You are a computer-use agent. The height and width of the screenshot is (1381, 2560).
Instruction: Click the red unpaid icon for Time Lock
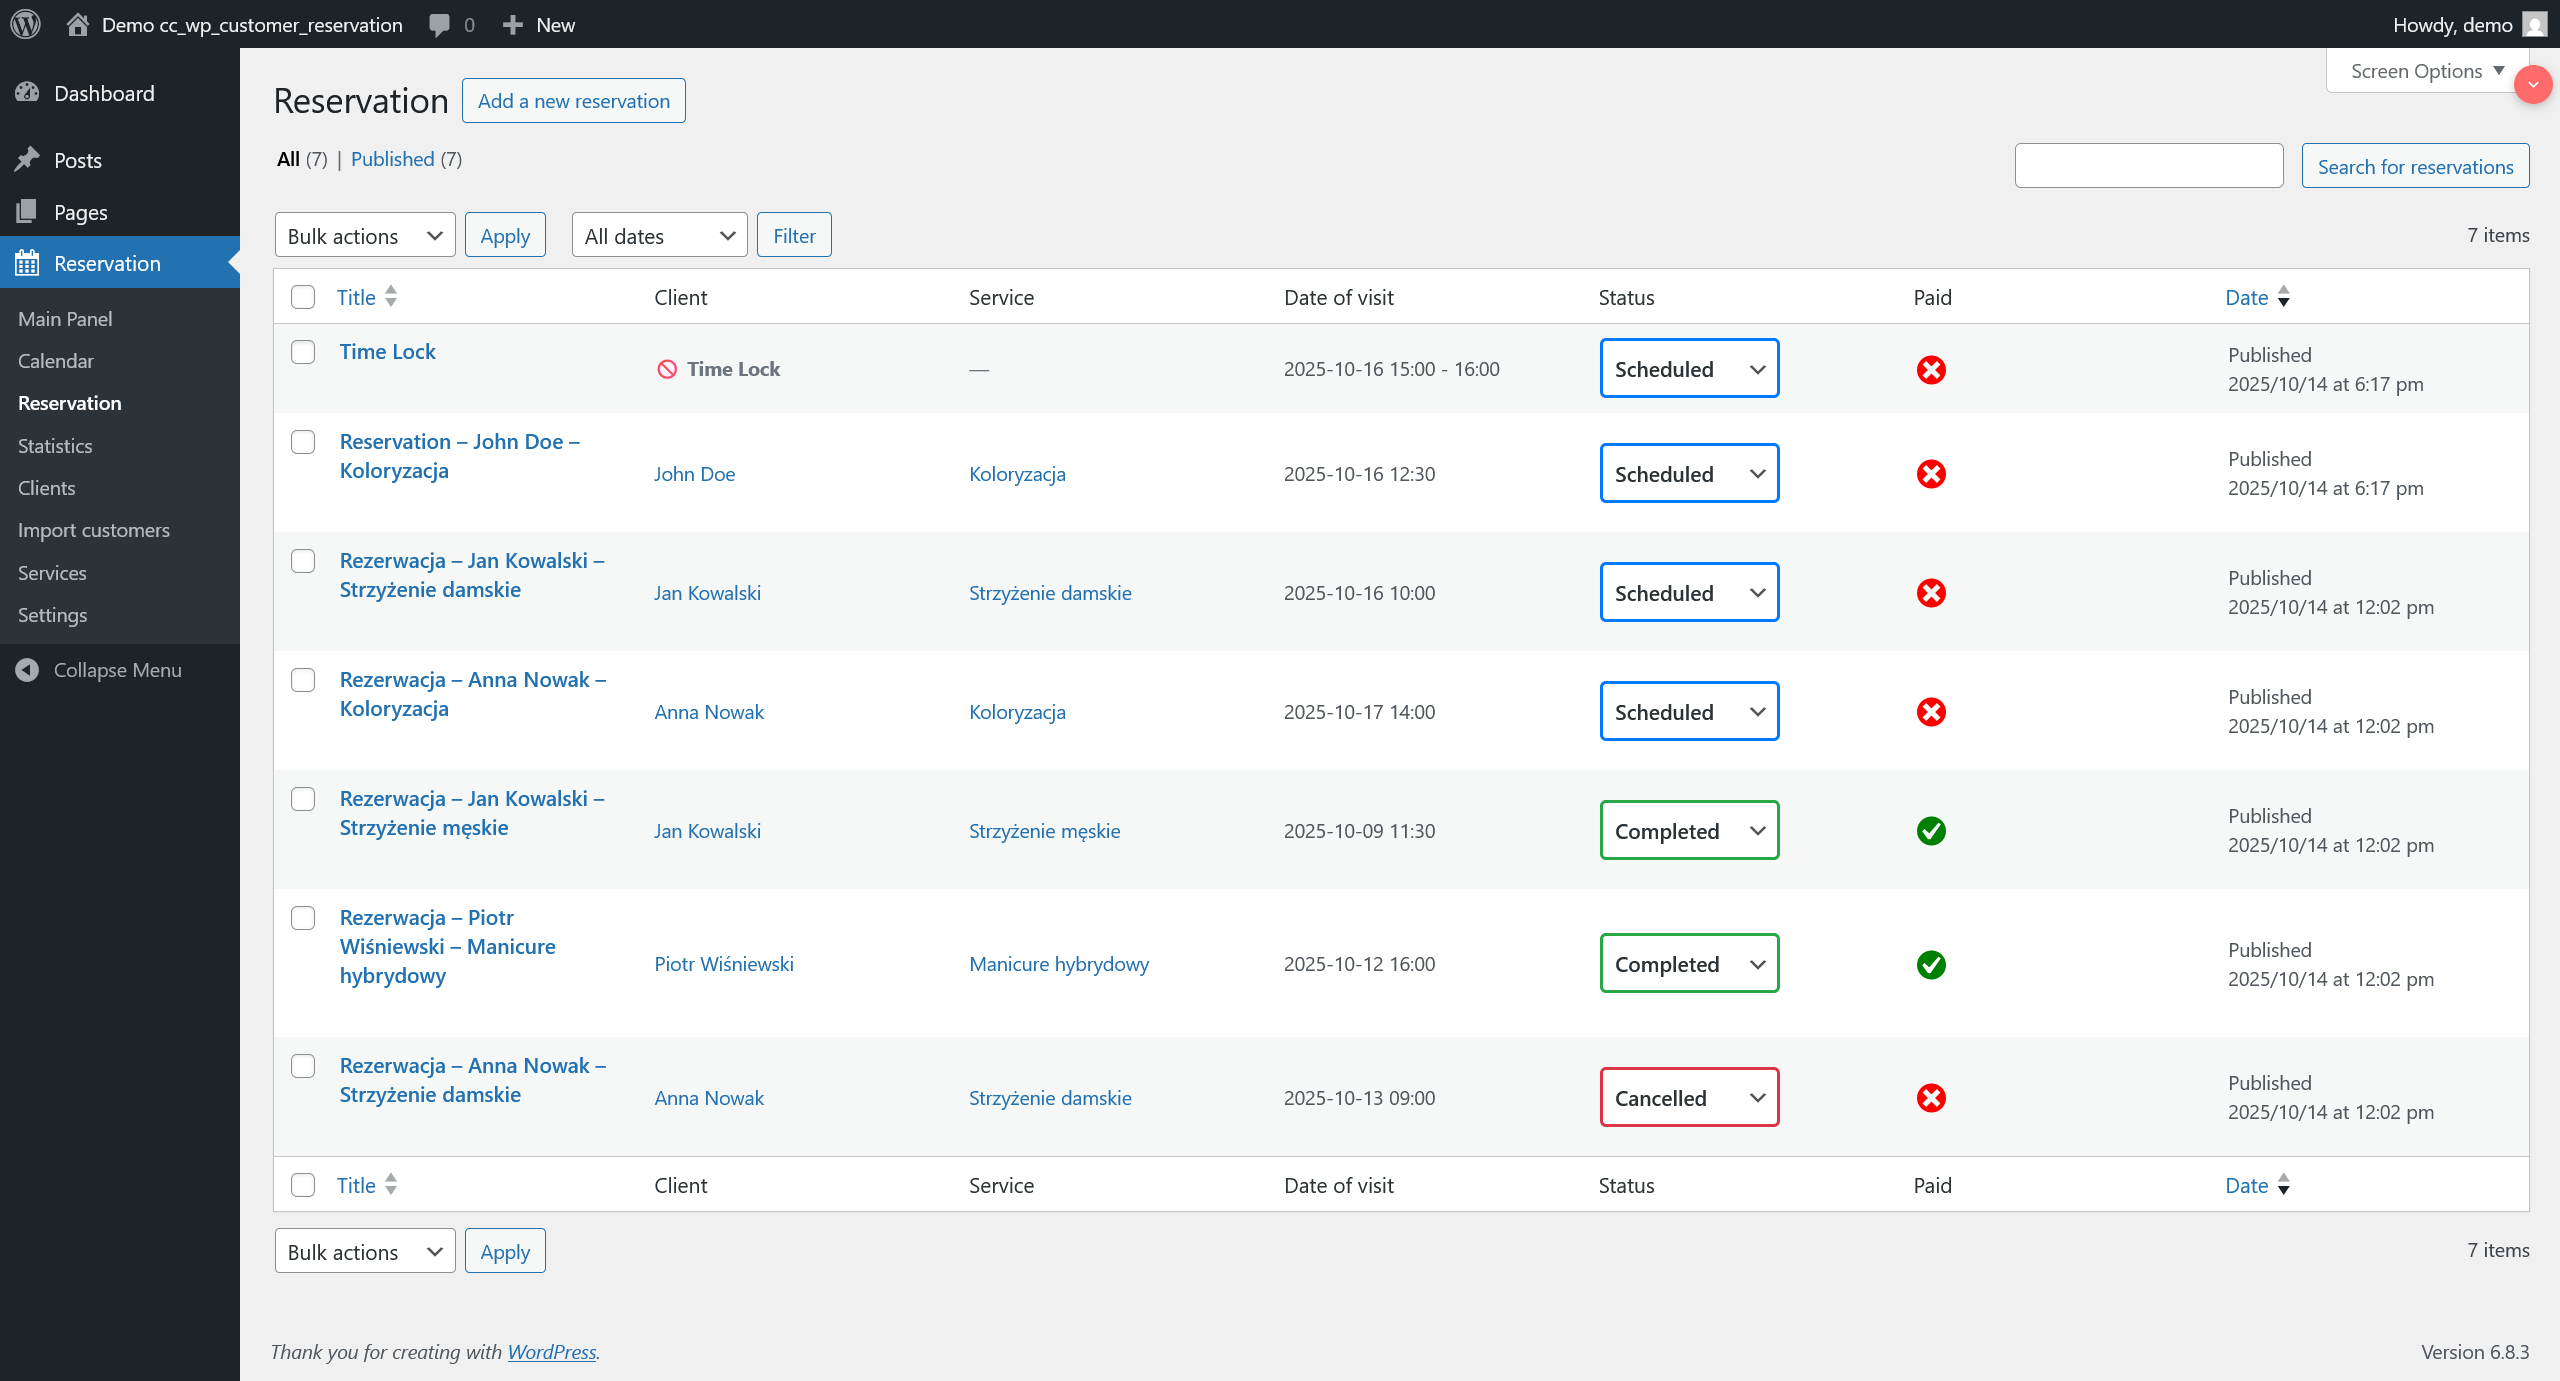pos(1931,370)
